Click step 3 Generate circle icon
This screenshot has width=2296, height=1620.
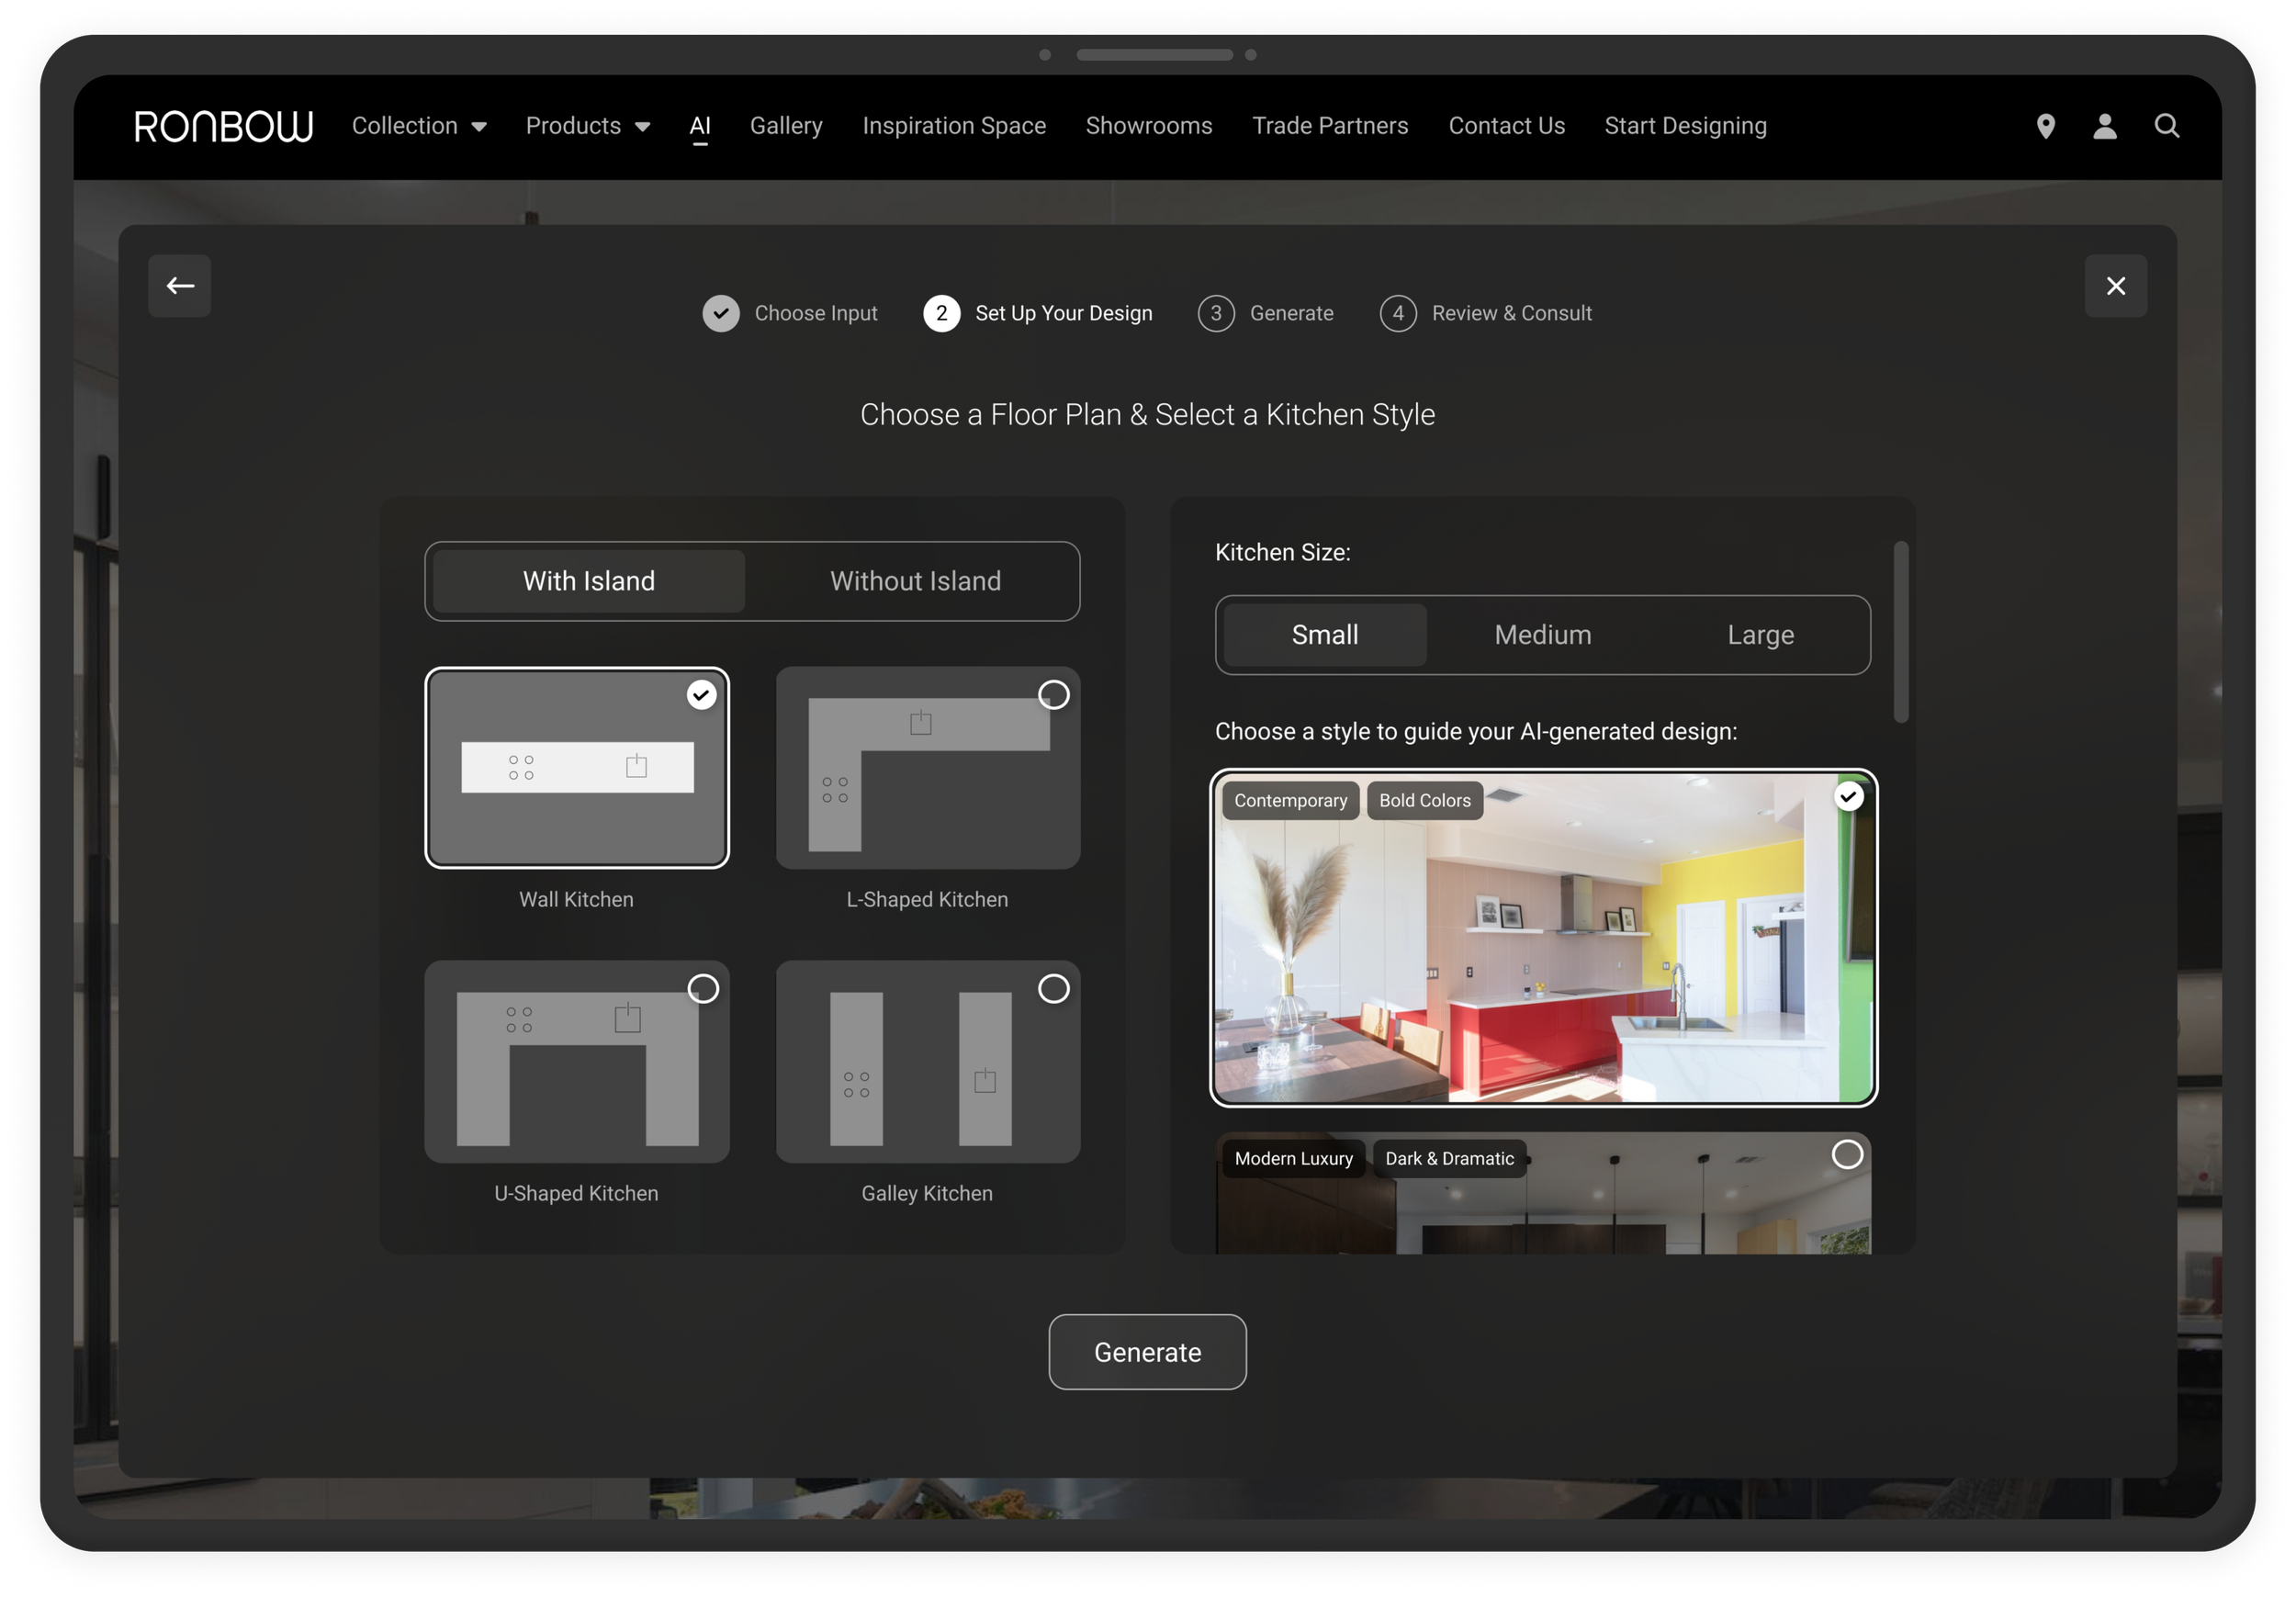pos(1215,313)
